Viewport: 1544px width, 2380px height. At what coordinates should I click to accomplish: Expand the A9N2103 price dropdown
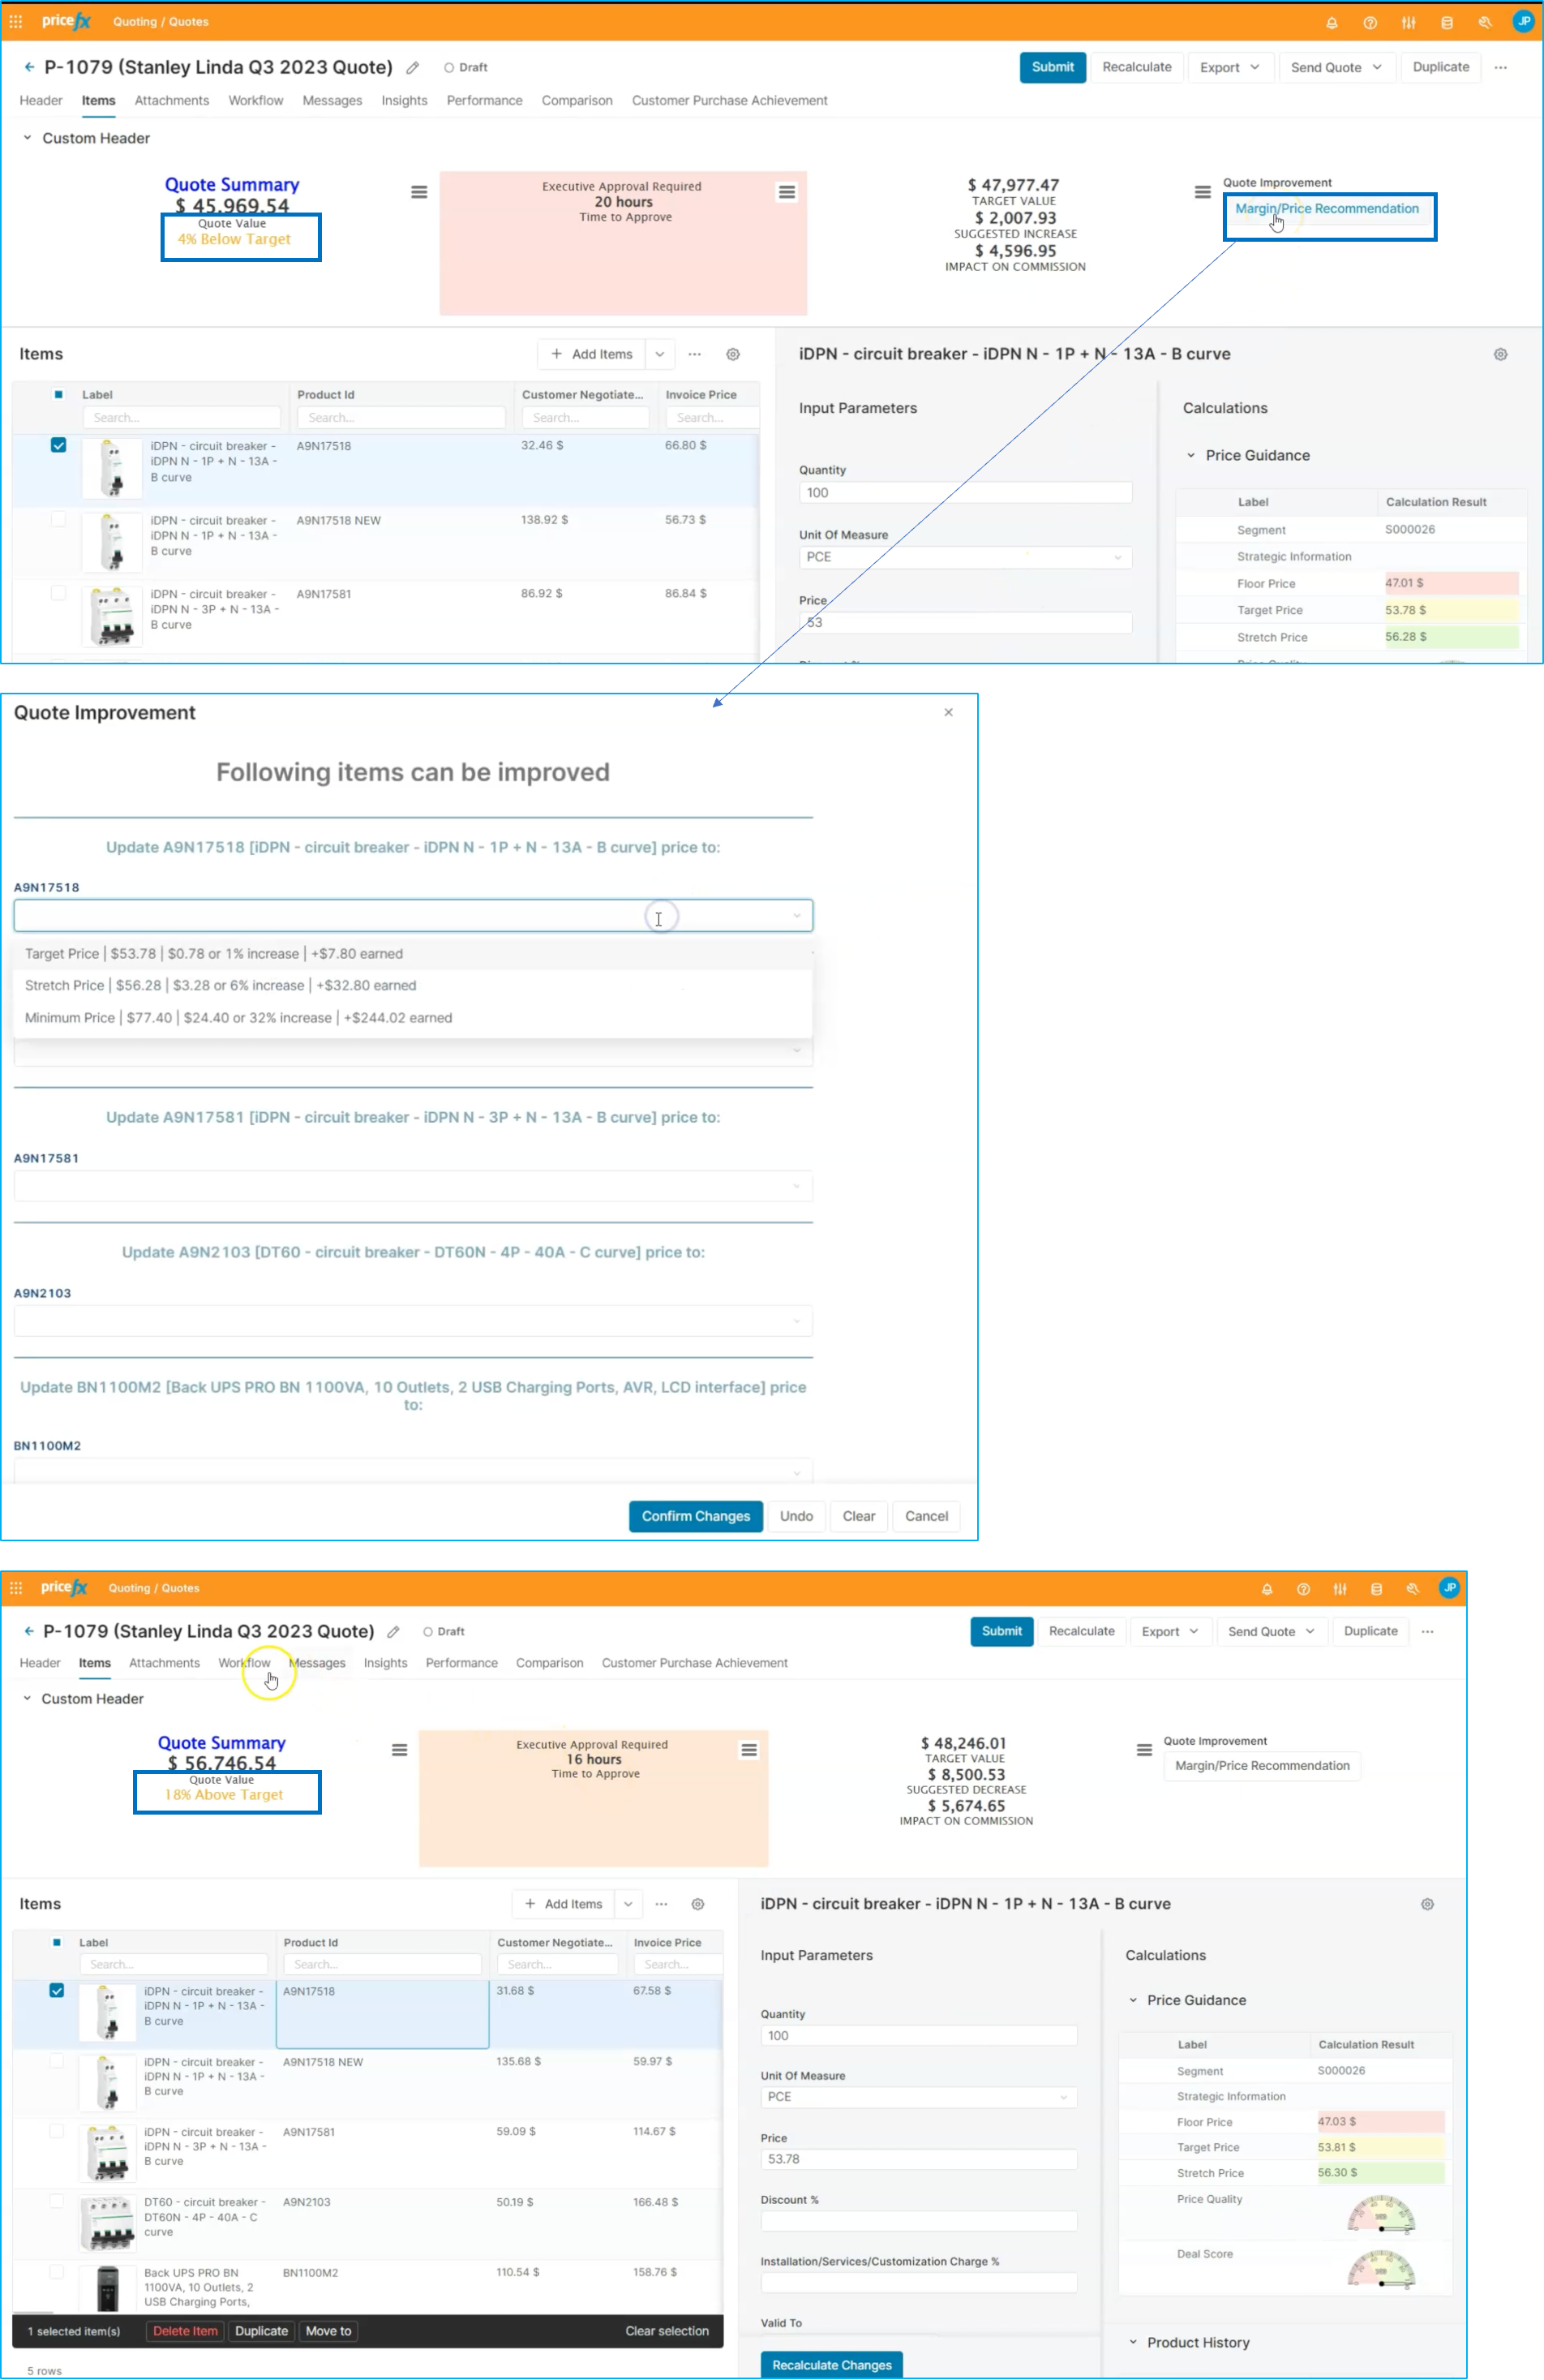coord(413,1321)
